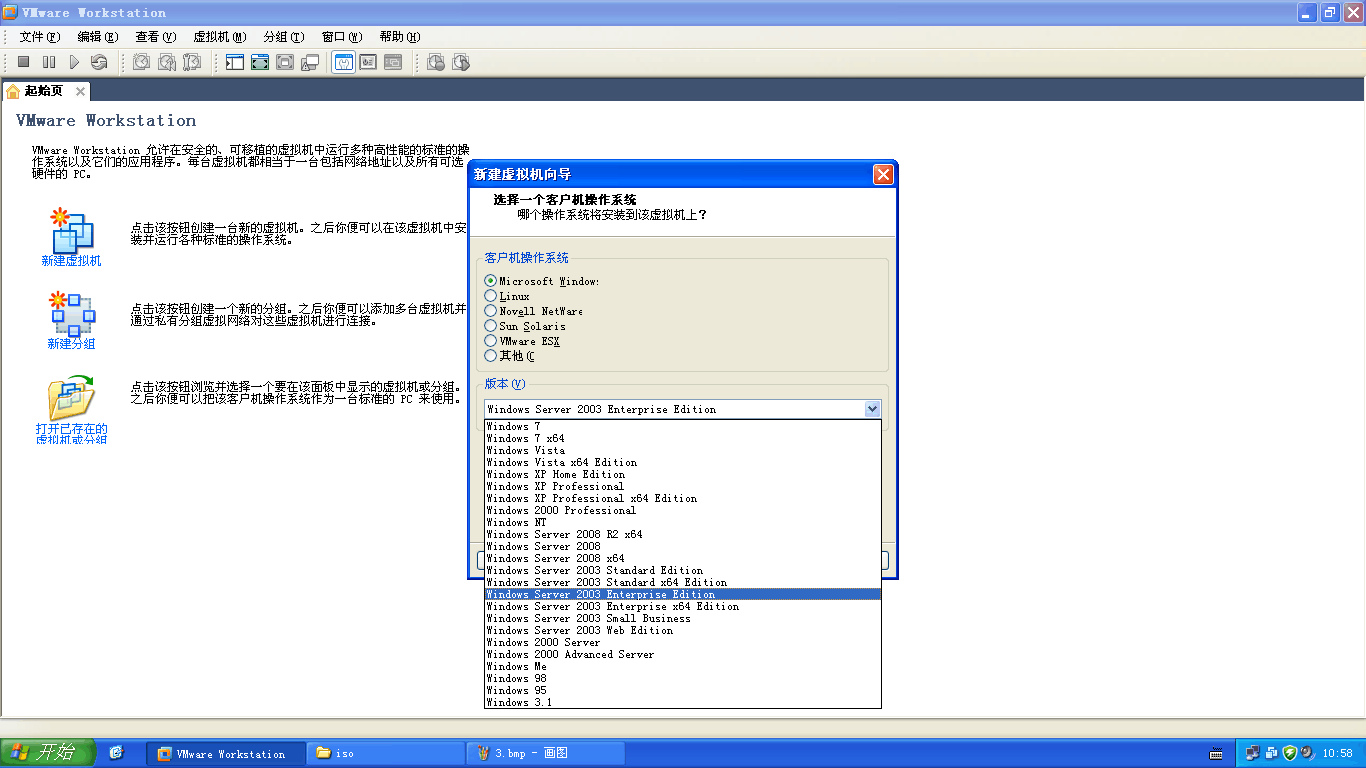
Task: Choose Windows Vista x64 Edition from list
Action: click(682, 463)
